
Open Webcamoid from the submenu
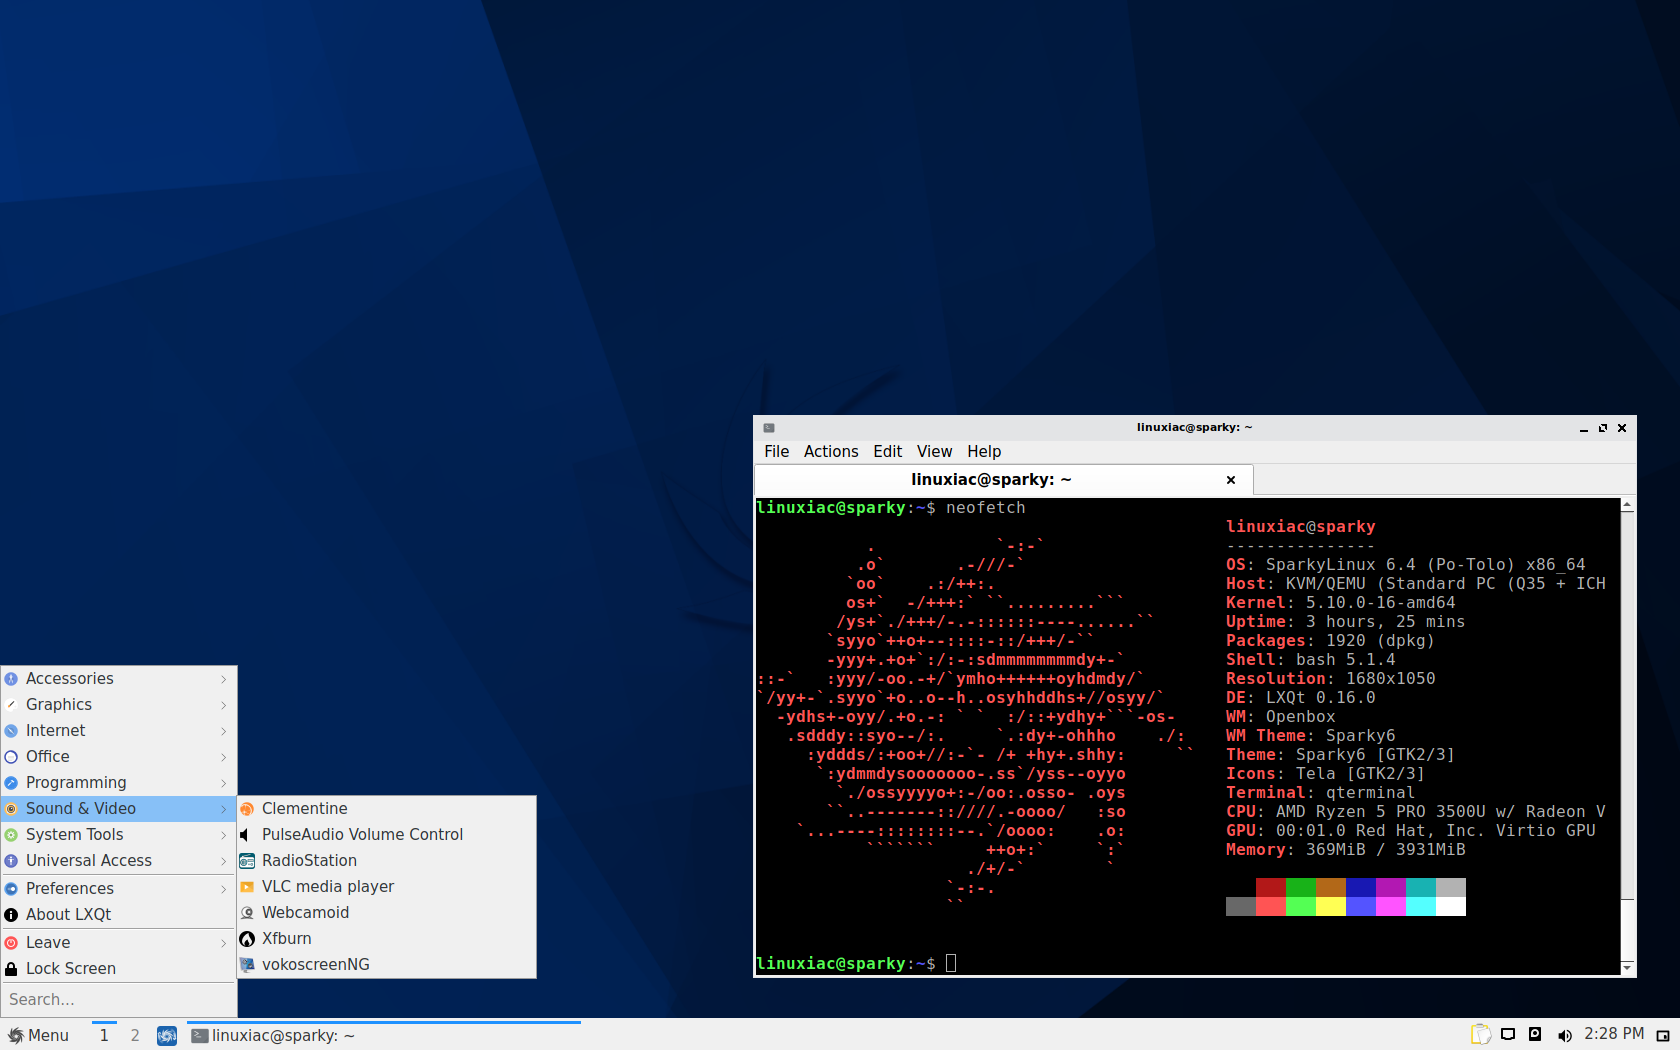click(386, 912)
